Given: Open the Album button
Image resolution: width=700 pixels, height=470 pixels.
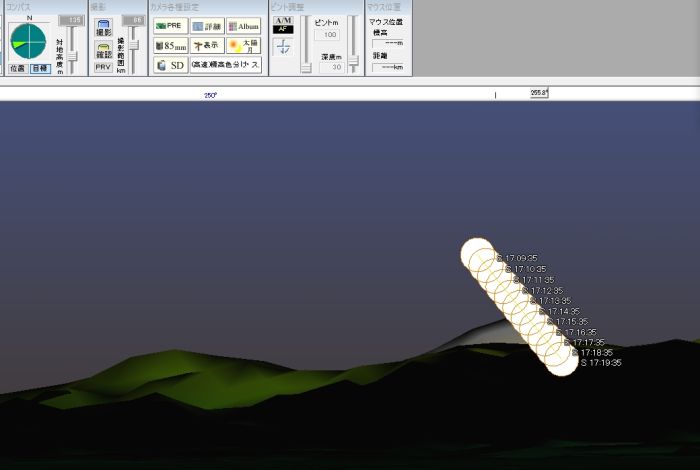Looking at the screenshot, I should (243, 25).
